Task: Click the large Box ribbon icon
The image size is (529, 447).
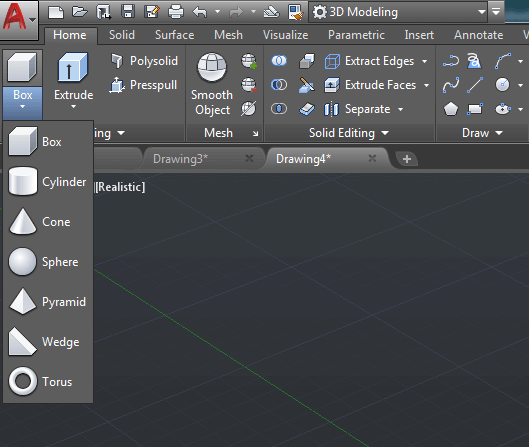Action: pyautogui.click(x=22, y=67)
